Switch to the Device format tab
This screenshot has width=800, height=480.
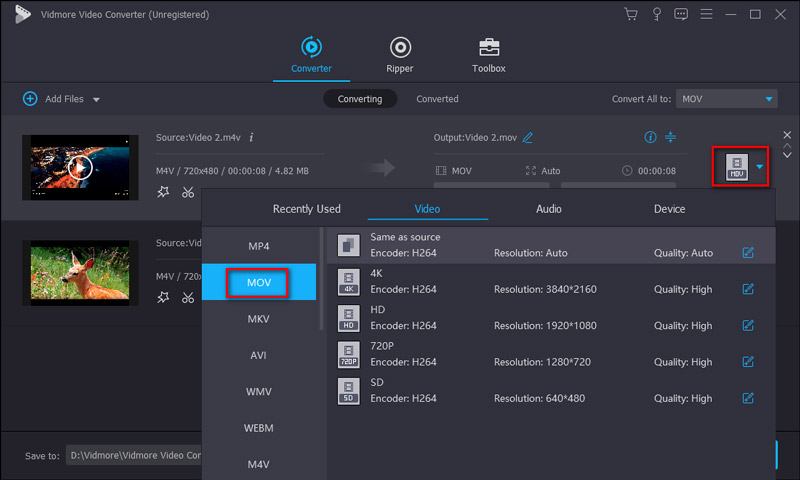[x=669, y=209]
